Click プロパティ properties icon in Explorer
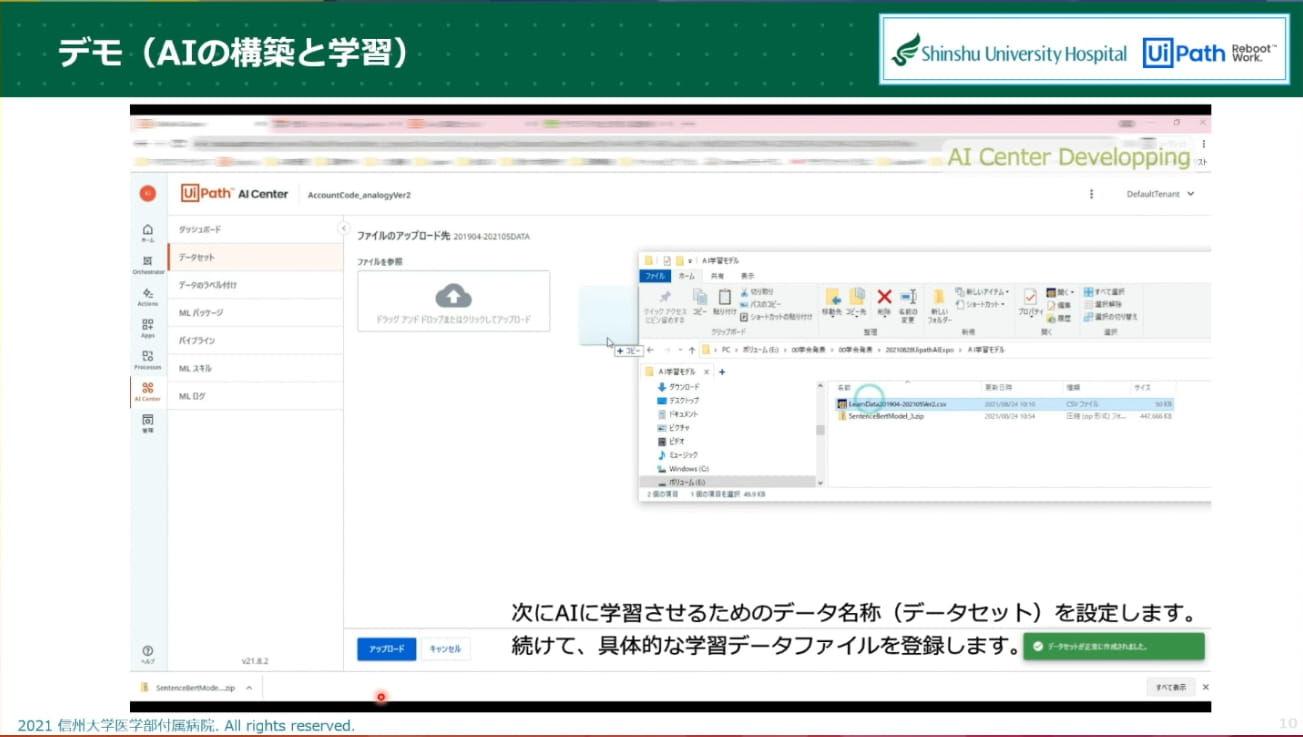The height and width of the screenshot is (737, 1303). (x=1030, y=298)
